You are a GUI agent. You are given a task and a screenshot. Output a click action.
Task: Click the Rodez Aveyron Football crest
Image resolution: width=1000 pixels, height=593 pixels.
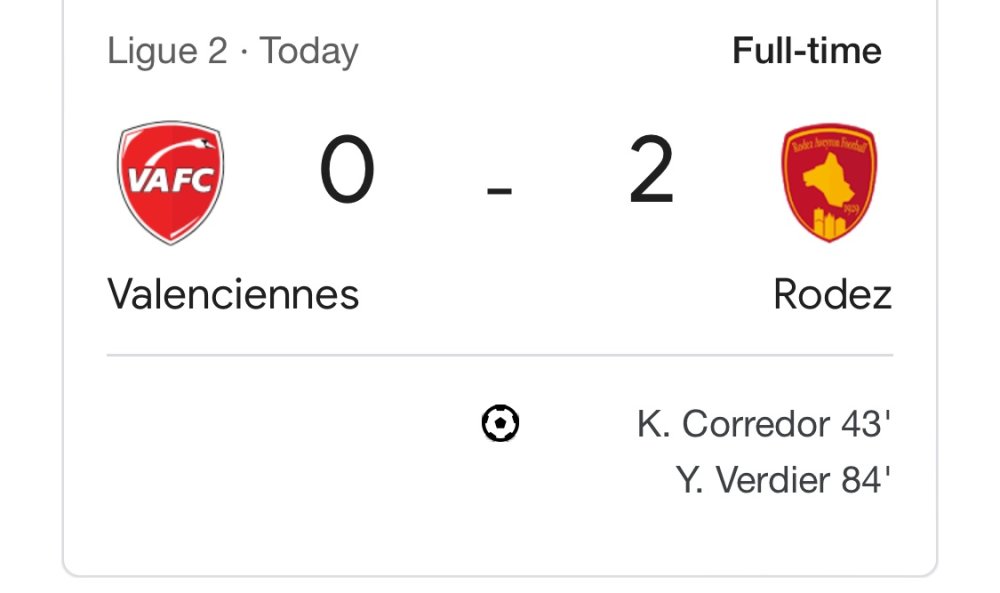[x=829, y=182]
